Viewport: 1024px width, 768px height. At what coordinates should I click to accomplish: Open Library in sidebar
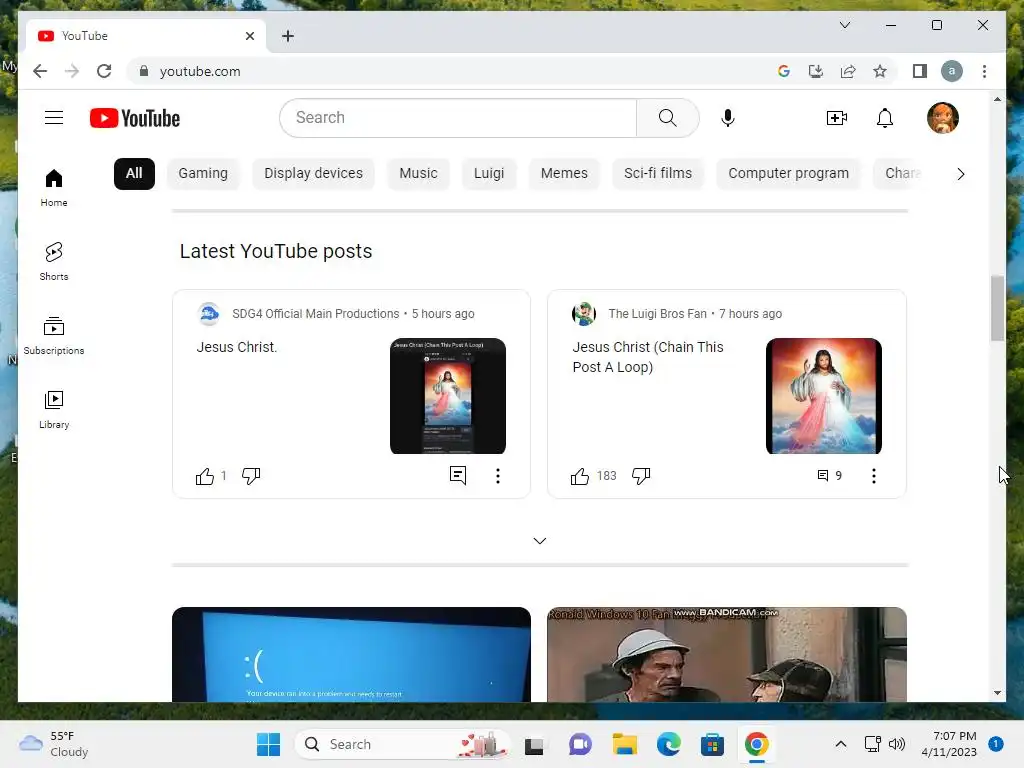54,409
